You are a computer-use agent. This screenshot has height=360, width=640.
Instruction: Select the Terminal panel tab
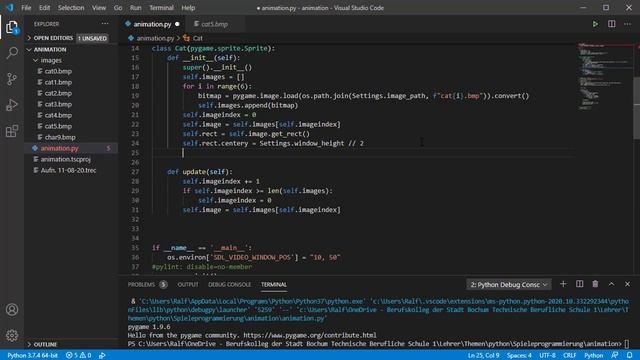click(274, 284)
